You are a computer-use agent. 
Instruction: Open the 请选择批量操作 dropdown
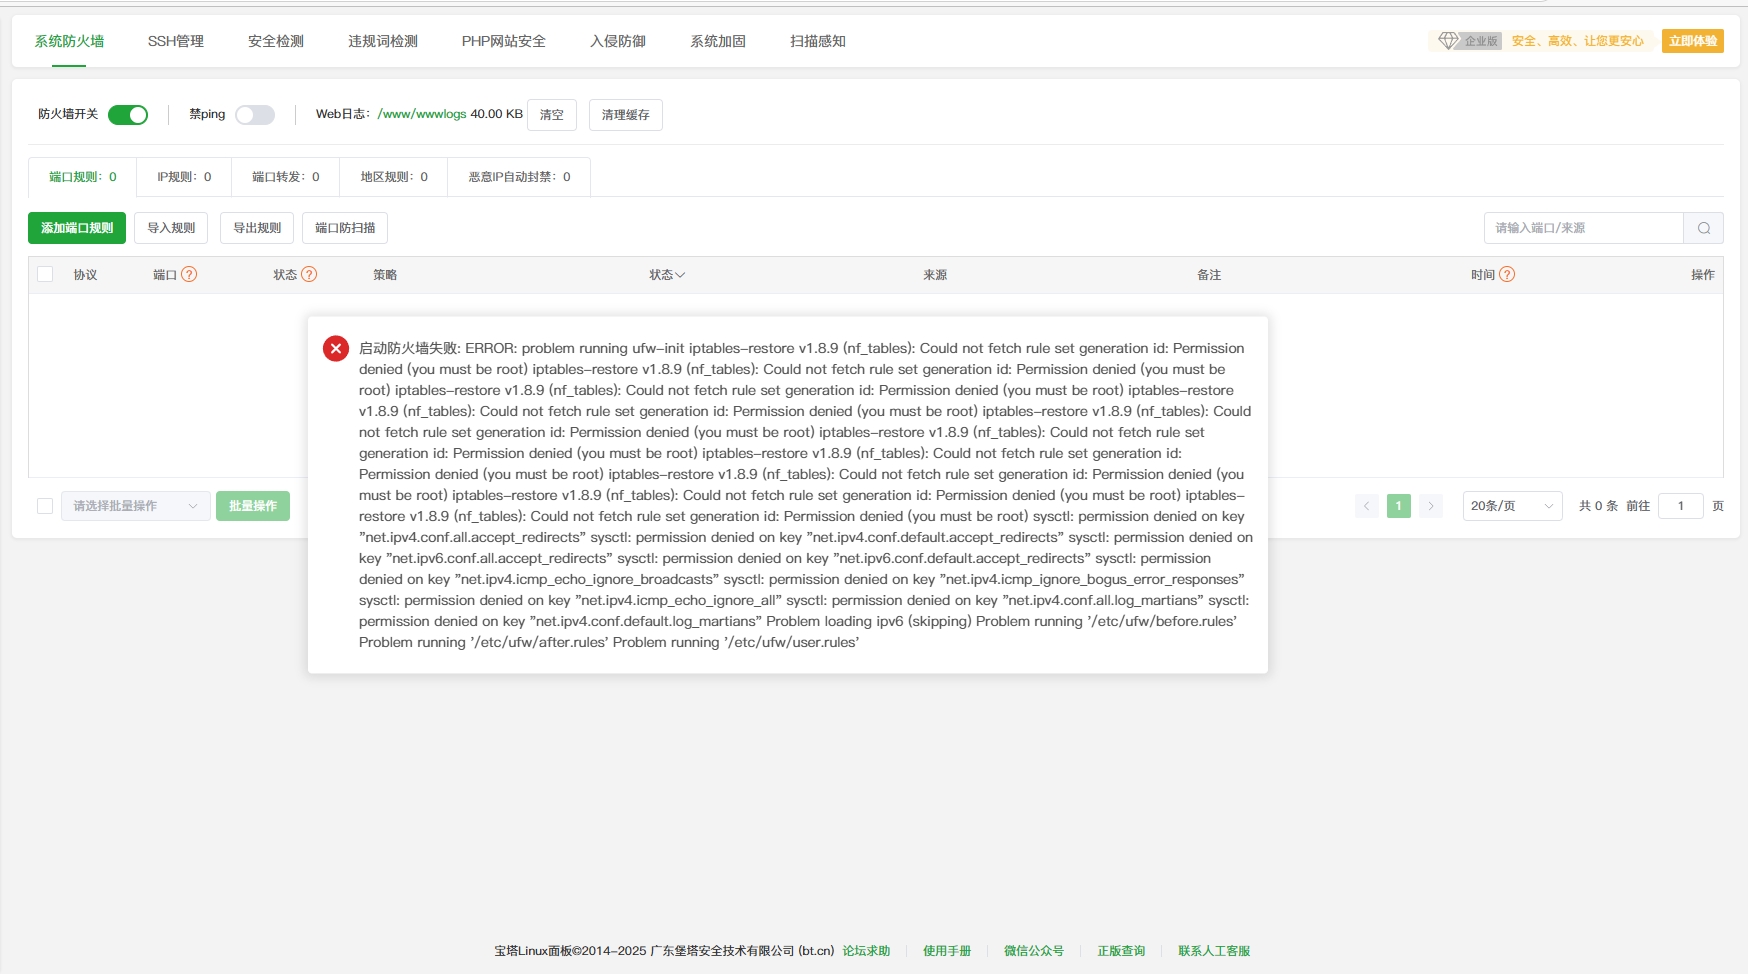point(136,506)
